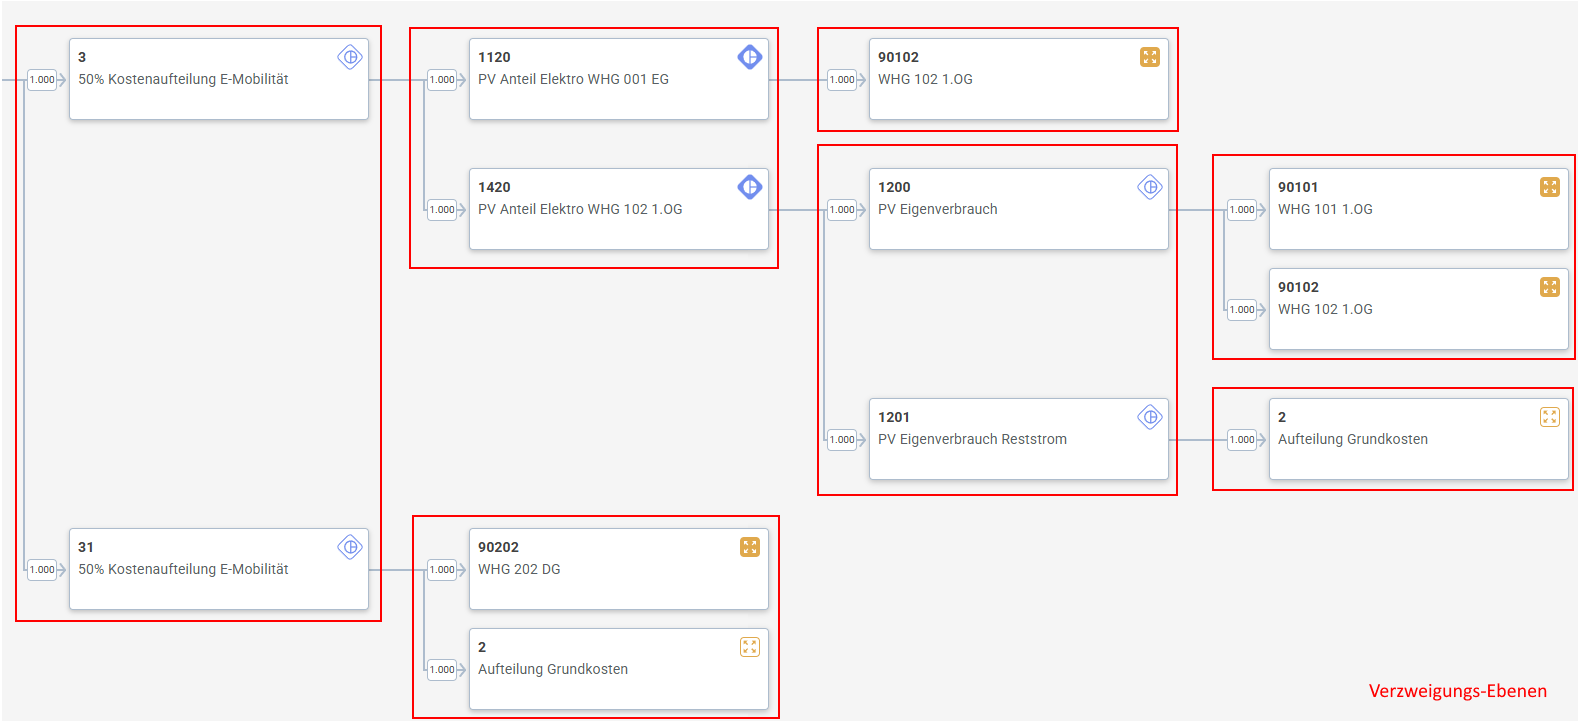The width and height of the screenshot is (1578, 721).
Task: Click the 1.000 factor before node 1420
Action: coord(442,210)
